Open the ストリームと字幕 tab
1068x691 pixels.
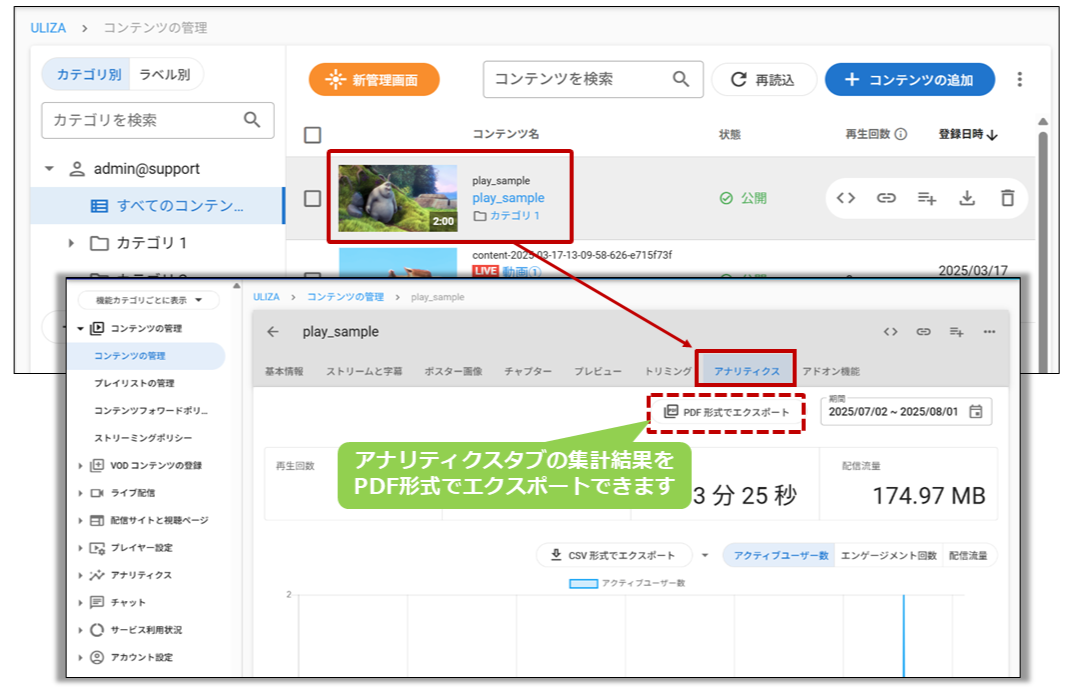364,371
